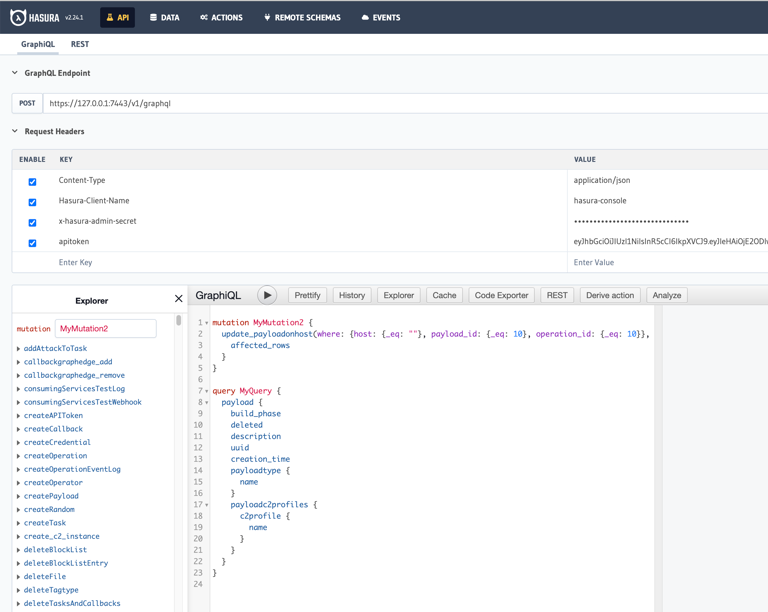Select the API nav item

click(x=117, y=18)
